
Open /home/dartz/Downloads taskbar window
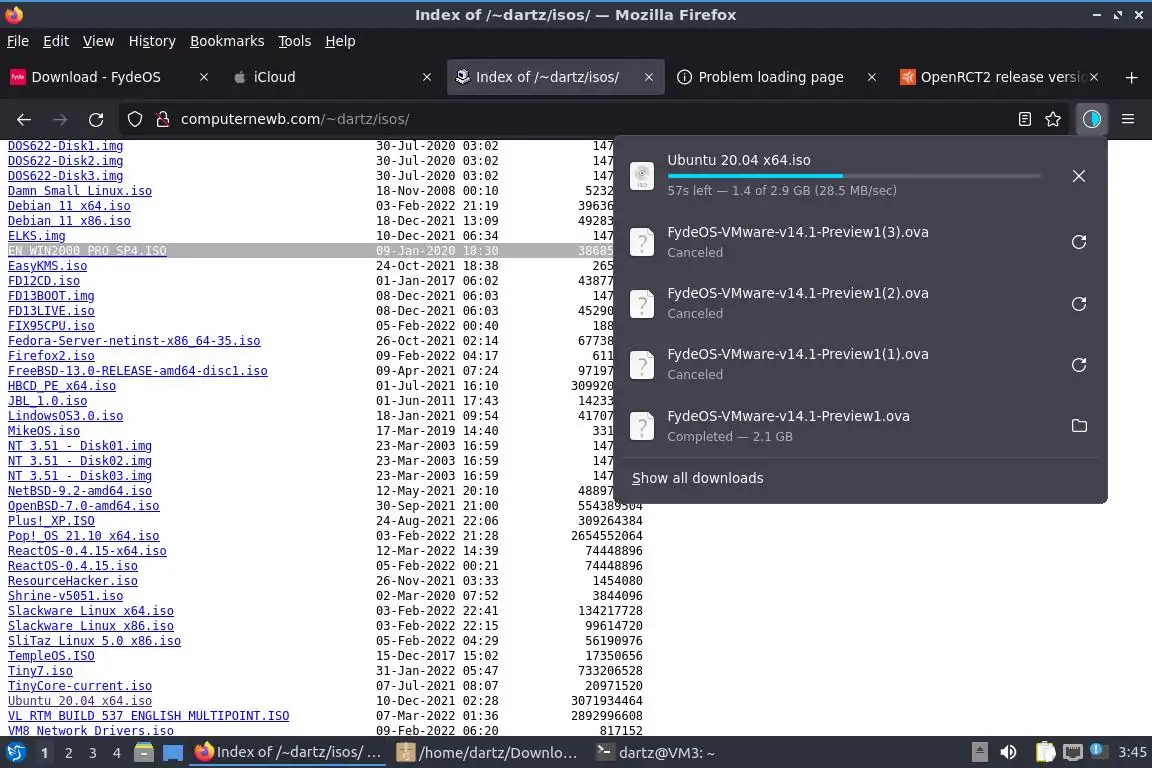pos(487,753)
